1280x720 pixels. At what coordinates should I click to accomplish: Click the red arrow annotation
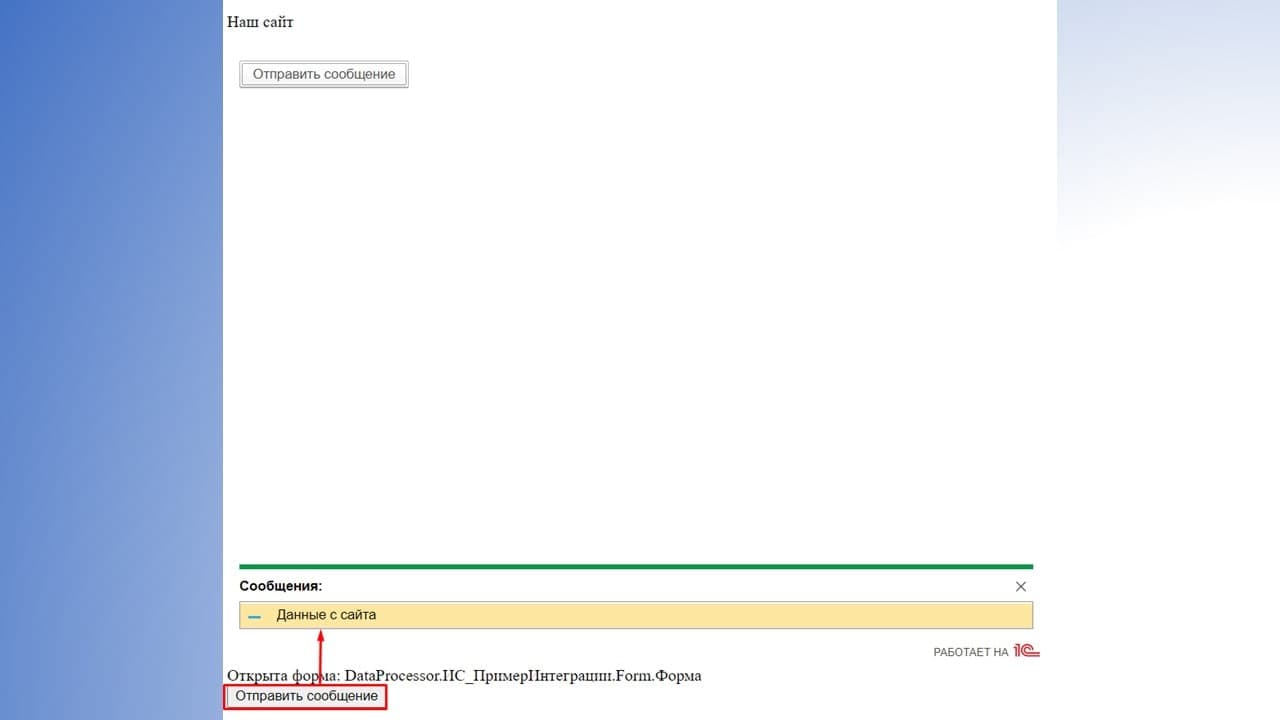pyautogui.click(x=320, y=656)
